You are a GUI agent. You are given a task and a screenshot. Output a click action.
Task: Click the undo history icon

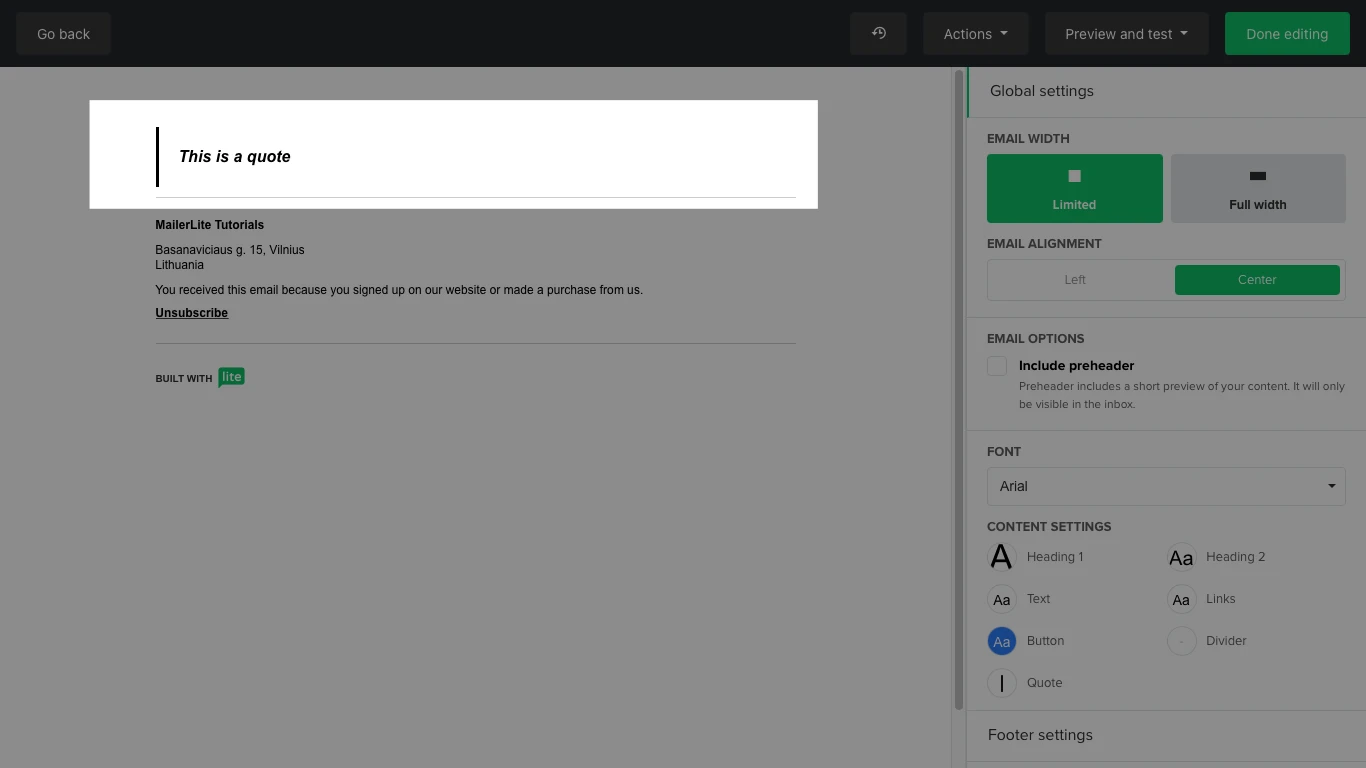[x=878, y=34]
